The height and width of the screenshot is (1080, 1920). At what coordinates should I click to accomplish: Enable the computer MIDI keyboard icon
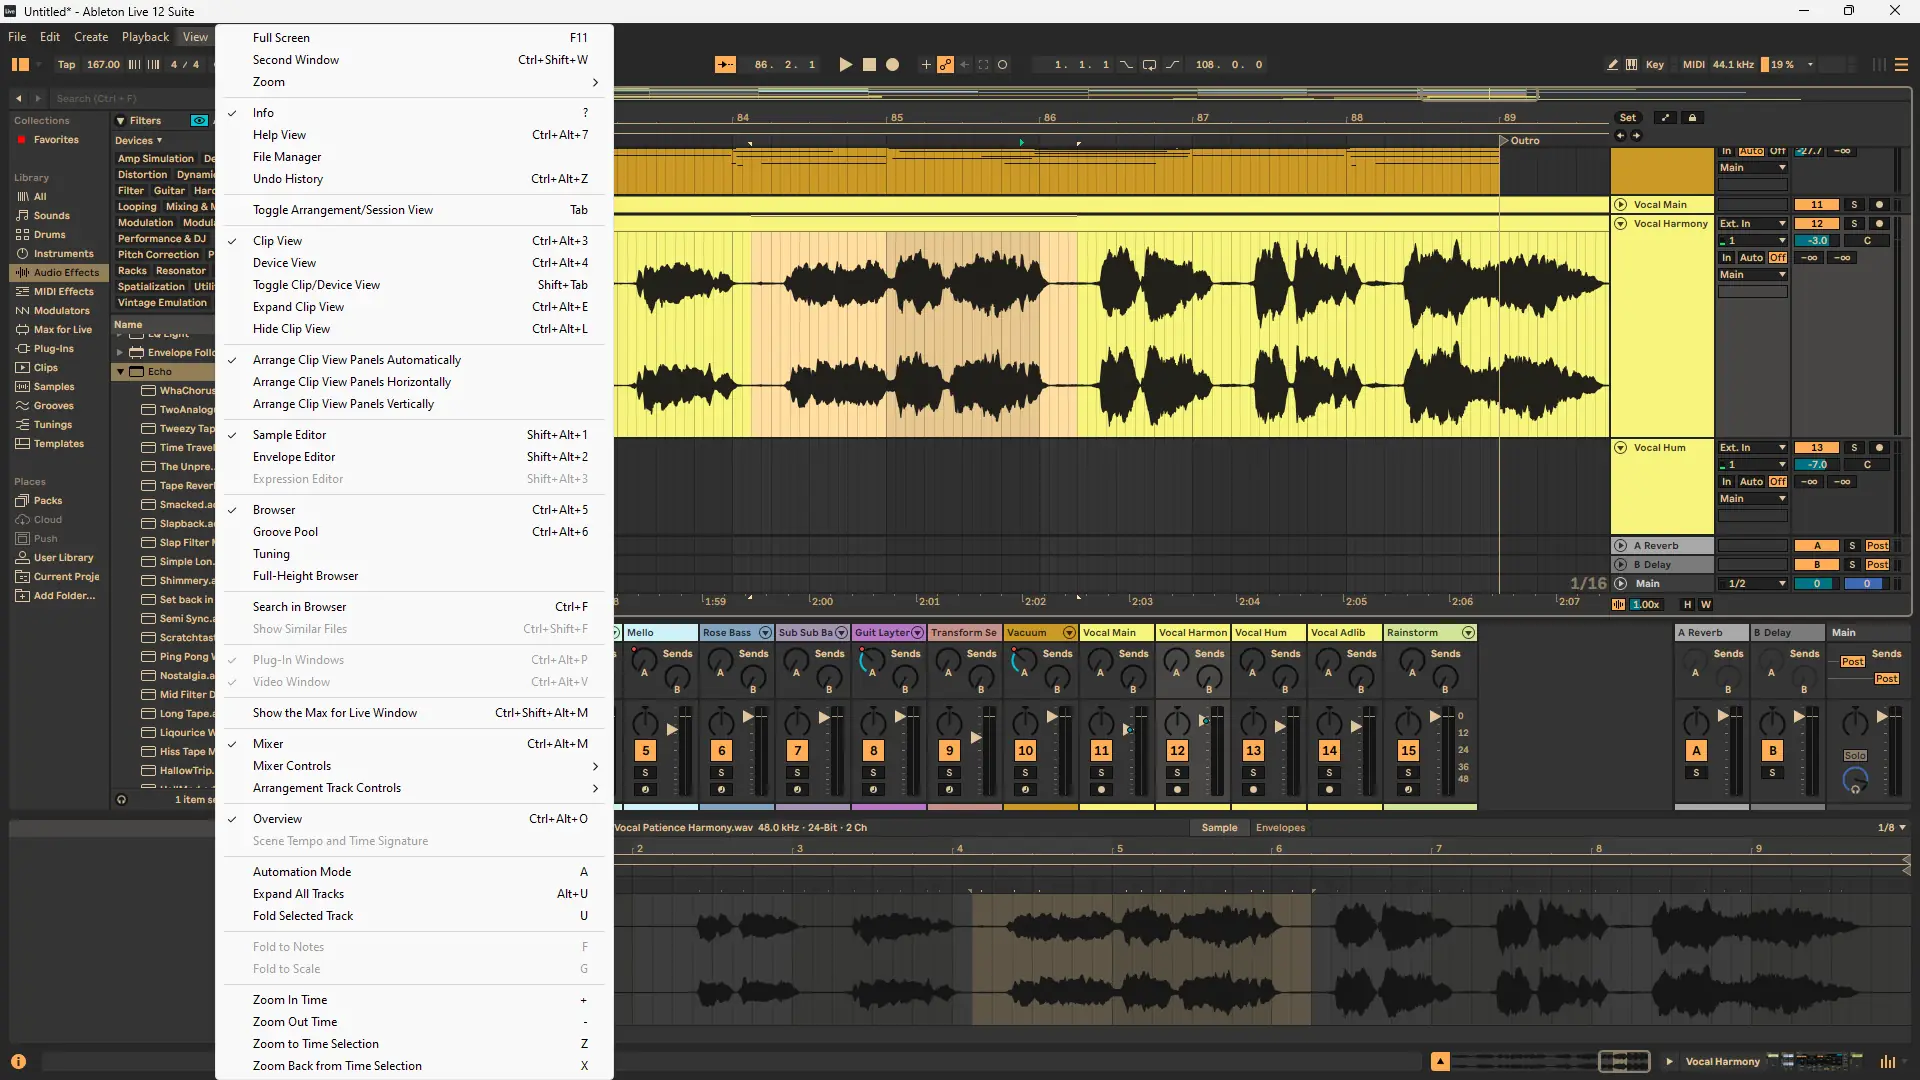pyautogui.click(x=1631, y=65)
